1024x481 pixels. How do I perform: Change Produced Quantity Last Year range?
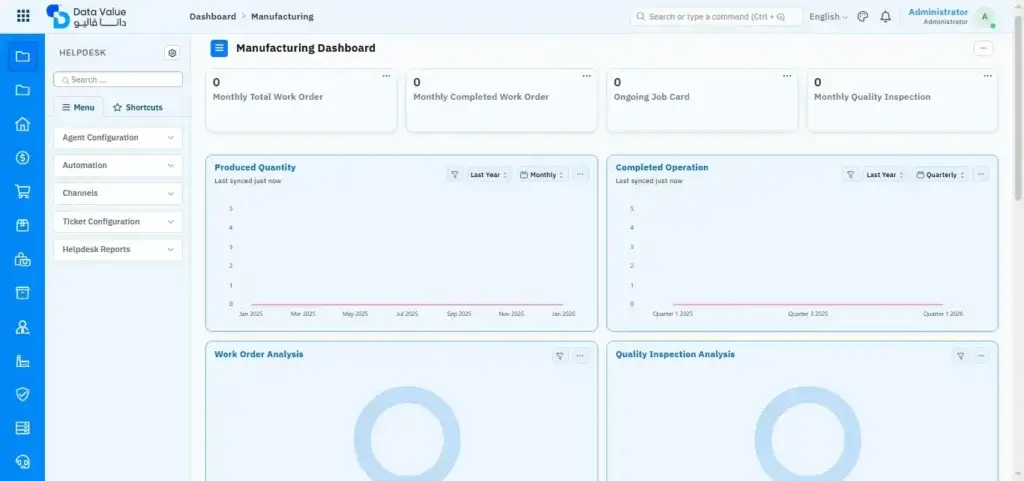tap(488, 175)
